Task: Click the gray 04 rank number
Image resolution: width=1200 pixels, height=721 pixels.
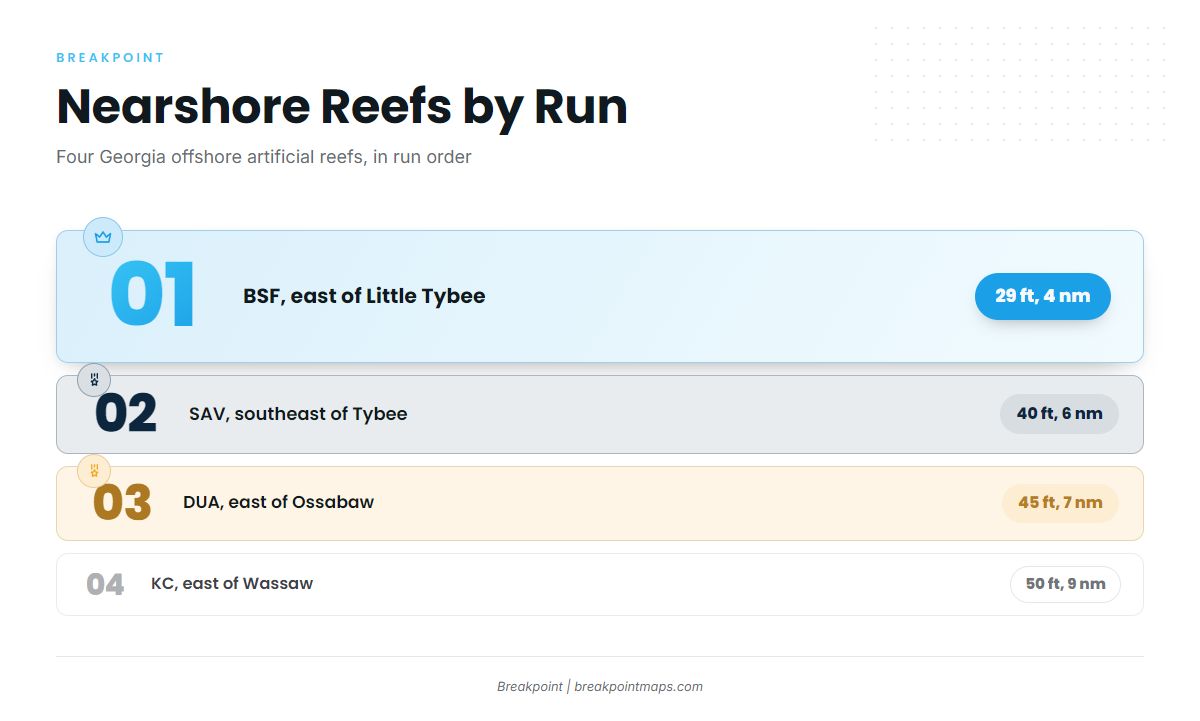Action: click(105, 584)
